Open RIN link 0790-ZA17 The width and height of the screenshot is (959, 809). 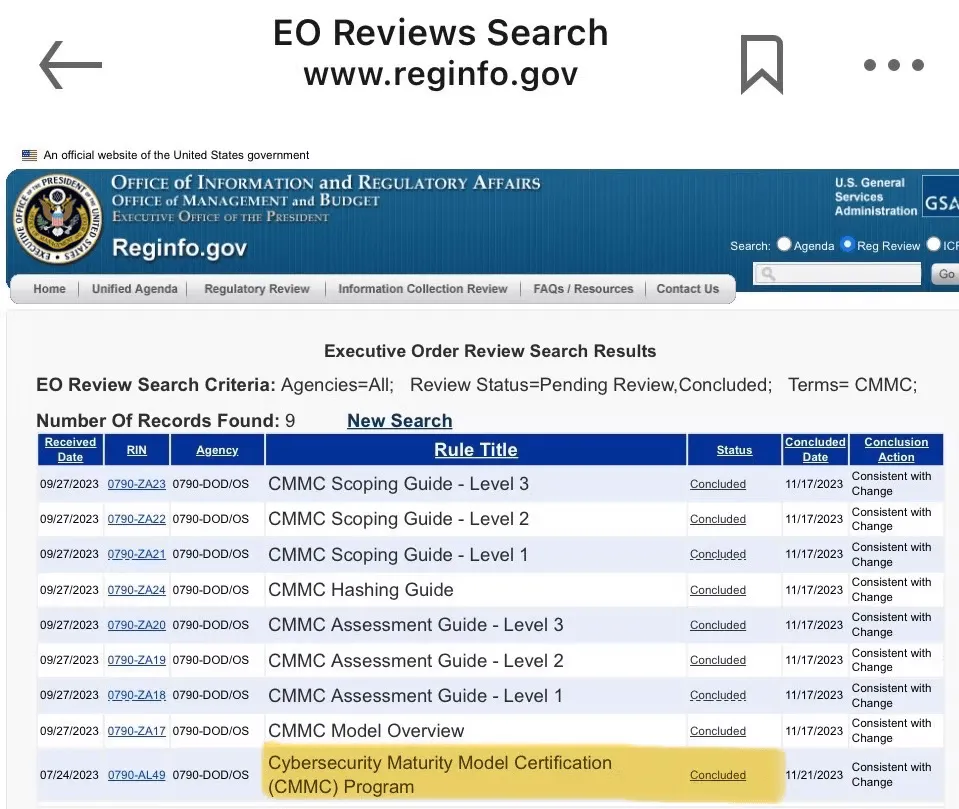coord(136,731)
